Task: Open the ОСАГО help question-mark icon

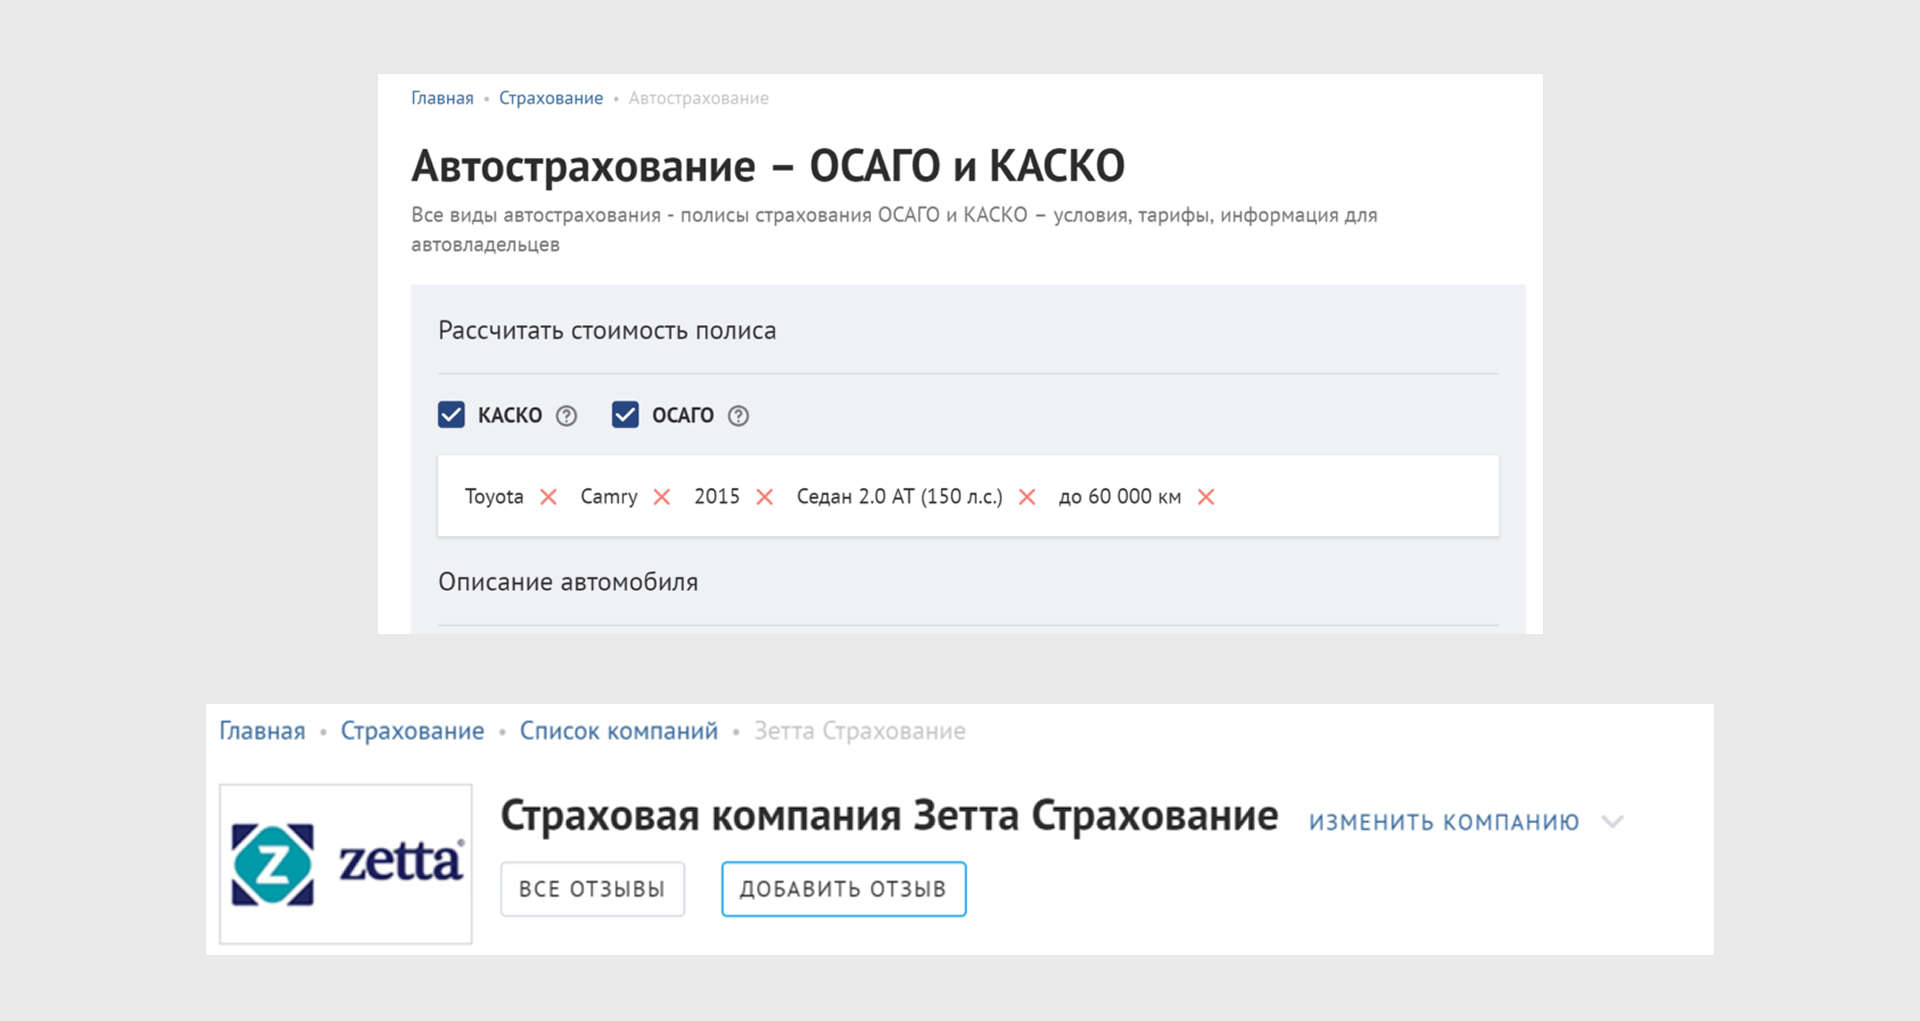Action: pos(738,416)
